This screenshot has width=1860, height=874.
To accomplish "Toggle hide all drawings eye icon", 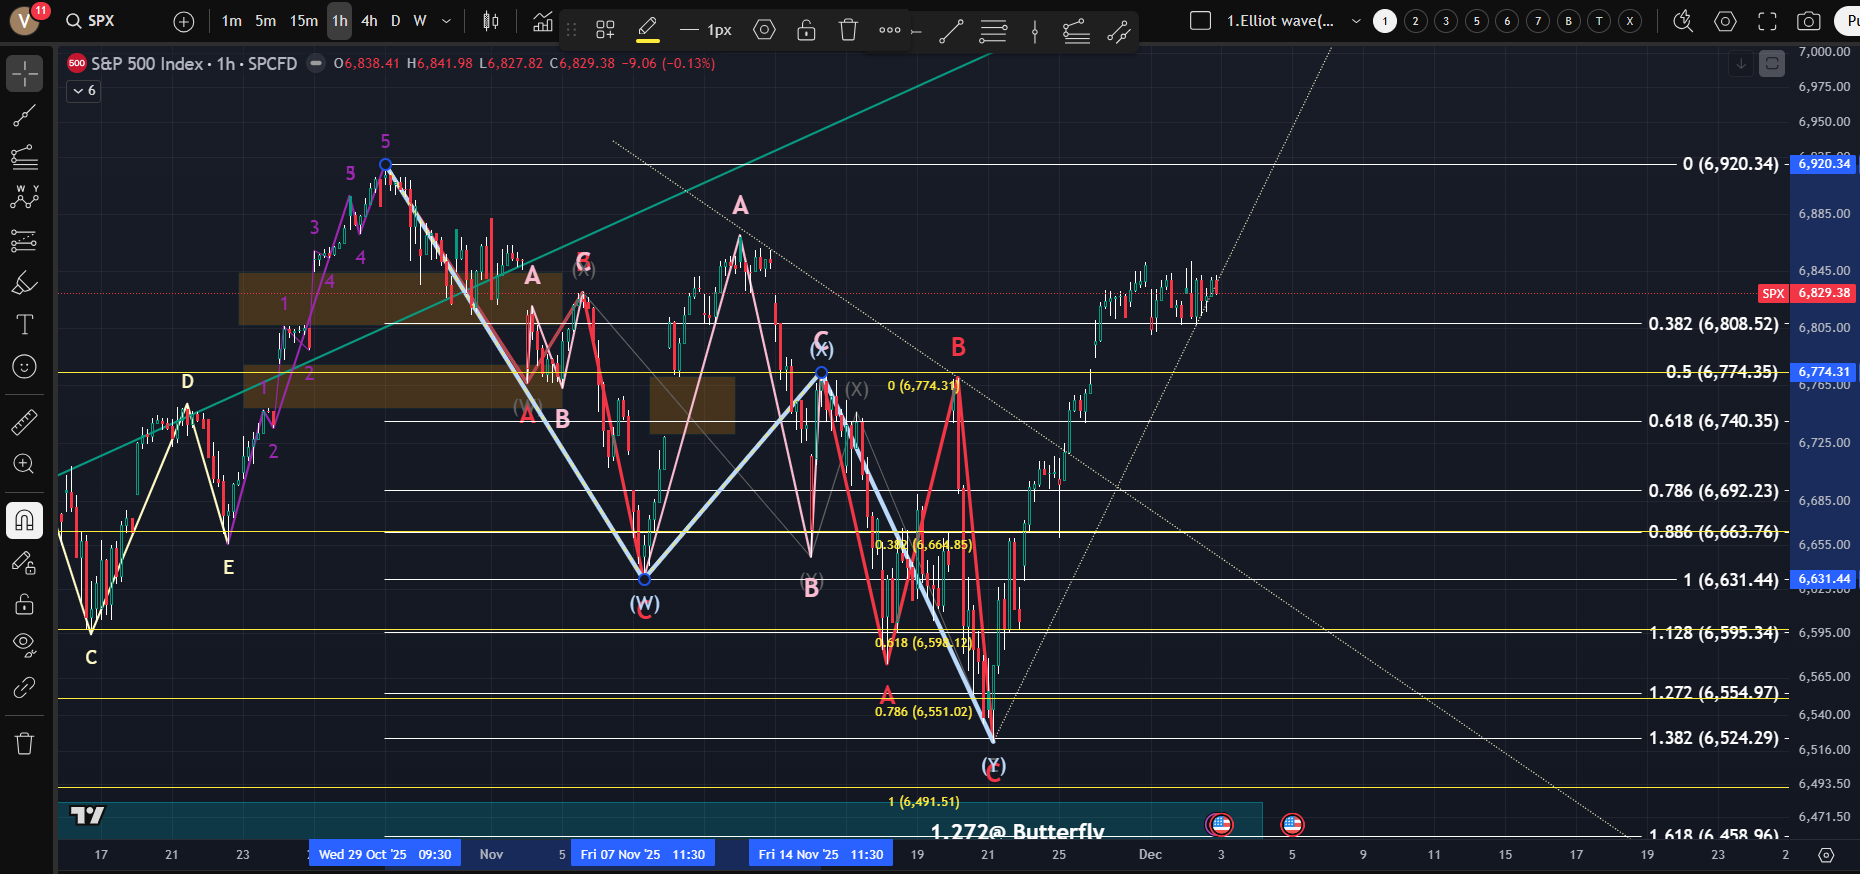I will tap(25, 643).
